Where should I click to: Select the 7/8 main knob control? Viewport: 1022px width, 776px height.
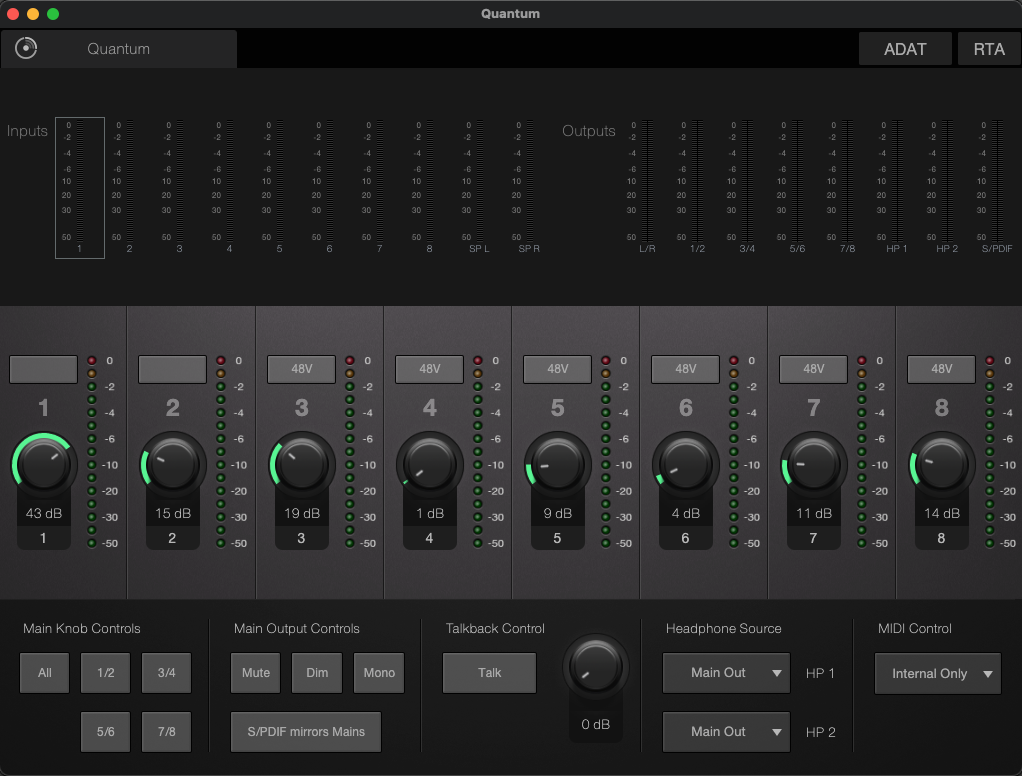click(x=166, y=732)
